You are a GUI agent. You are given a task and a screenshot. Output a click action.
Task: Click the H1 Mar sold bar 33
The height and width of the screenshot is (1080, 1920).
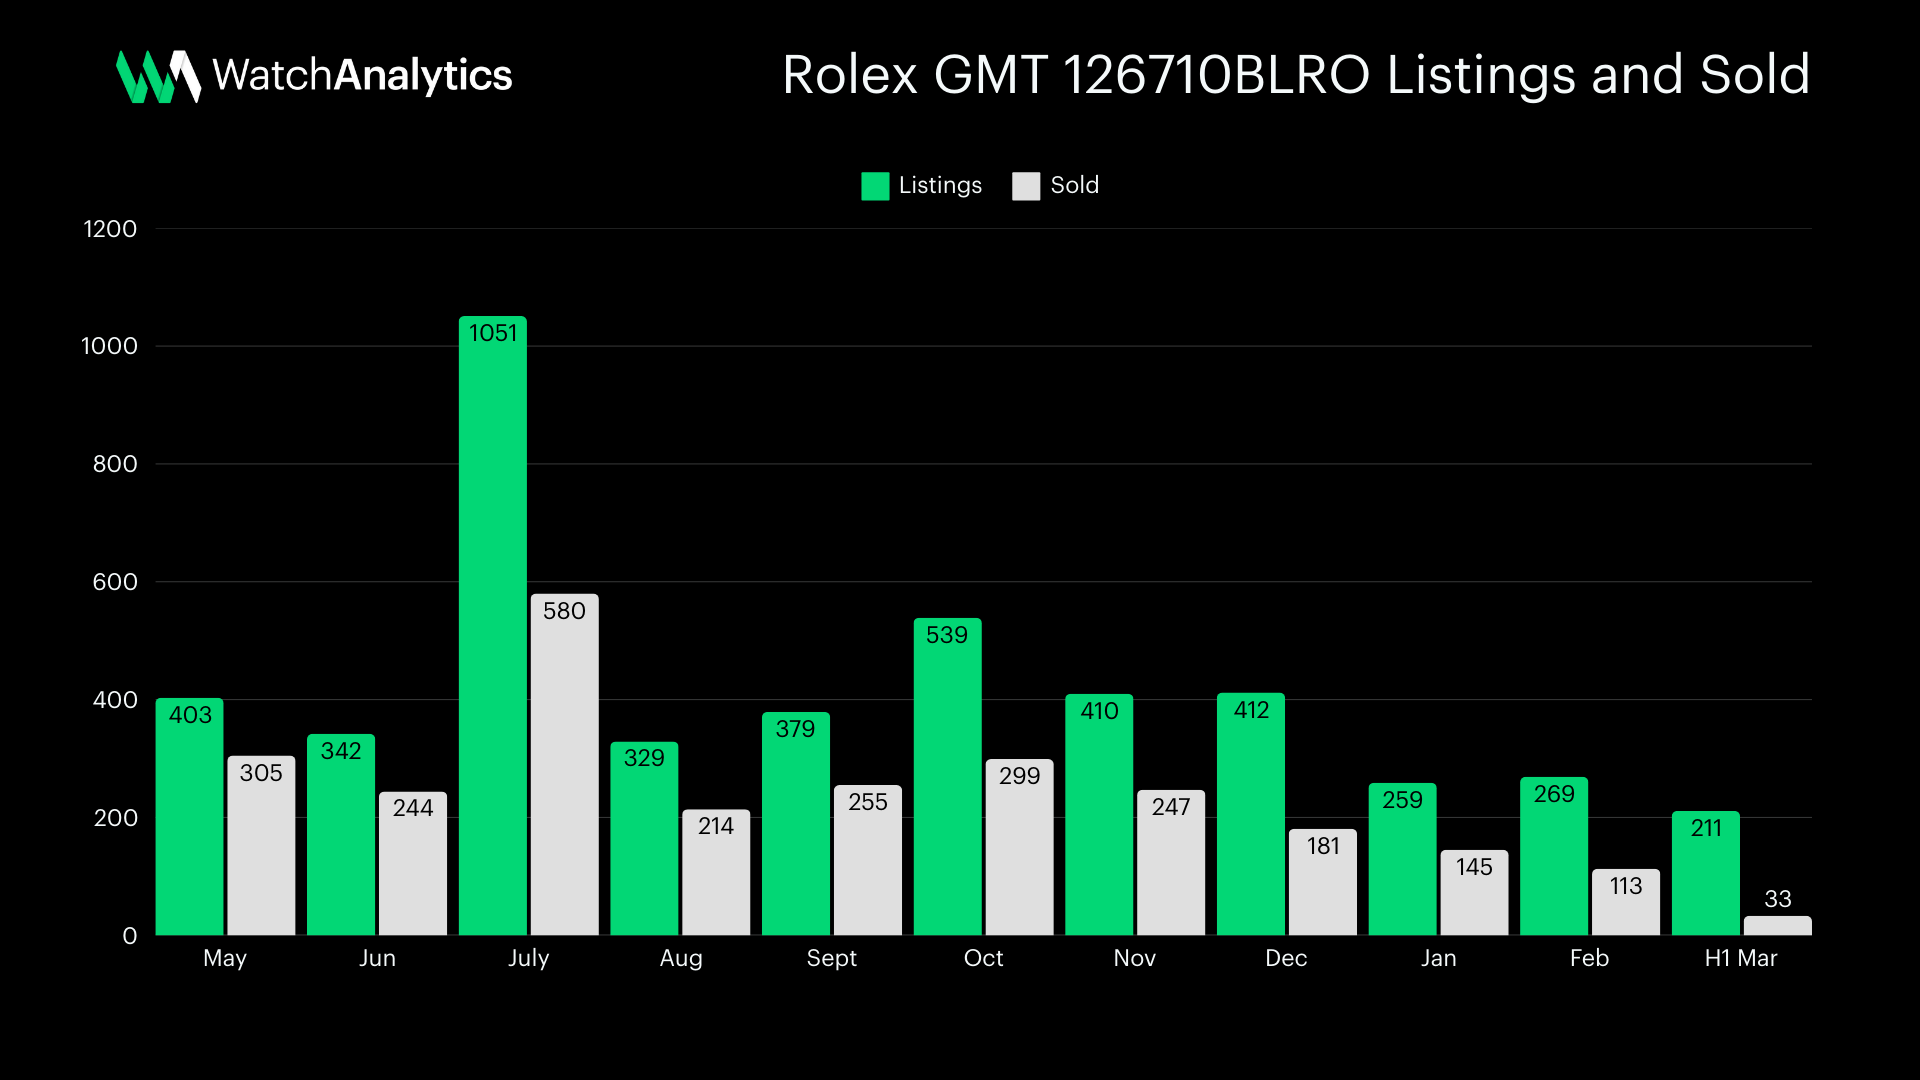pos(1777,926)
